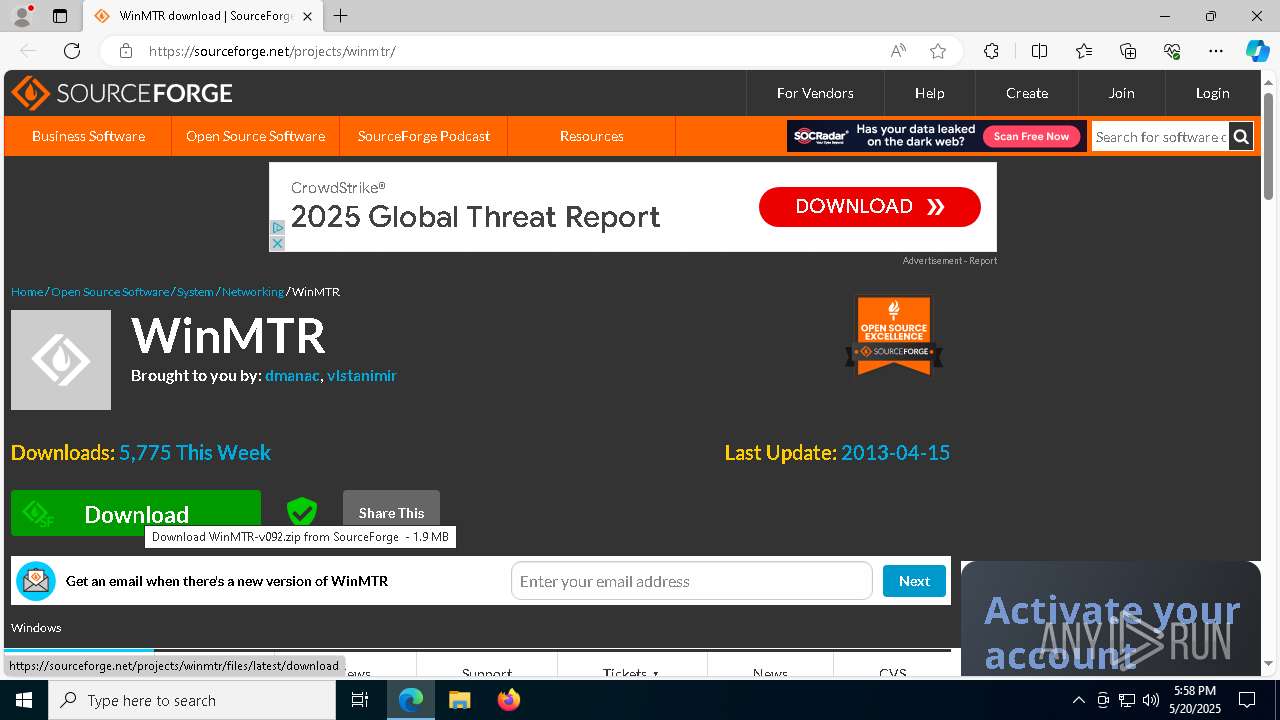Click the Share This button
1280x720 pixels.
coord(391,512)
